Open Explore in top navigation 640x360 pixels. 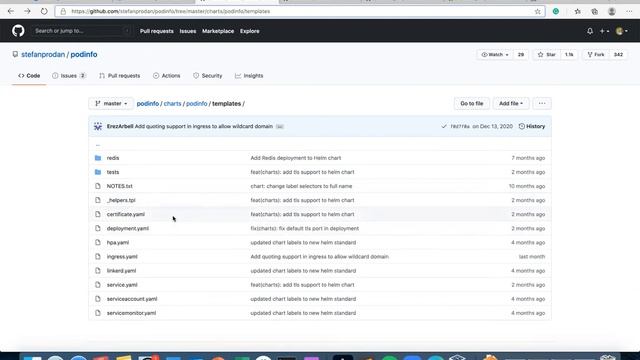[249, 31]
